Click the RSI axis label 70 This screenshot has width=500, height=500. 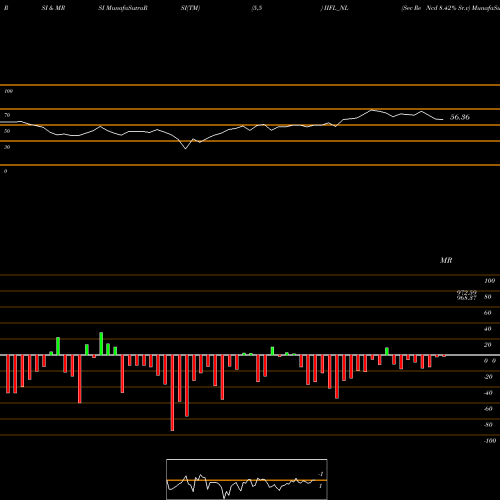pyautogui.click(x=7, y=115)
